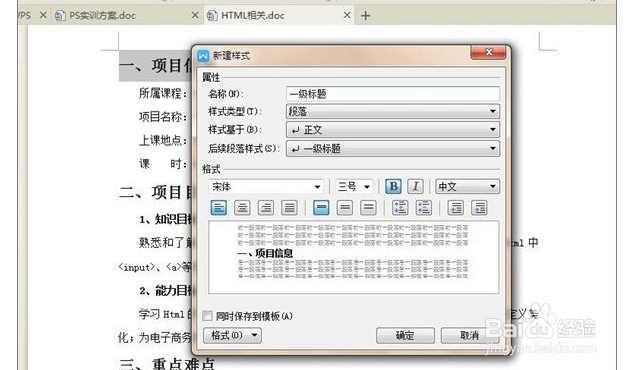The height and width of the screenshot is (370, 632).
Task: Expand the 格式(O) button menu
Action: coord(233,335)
